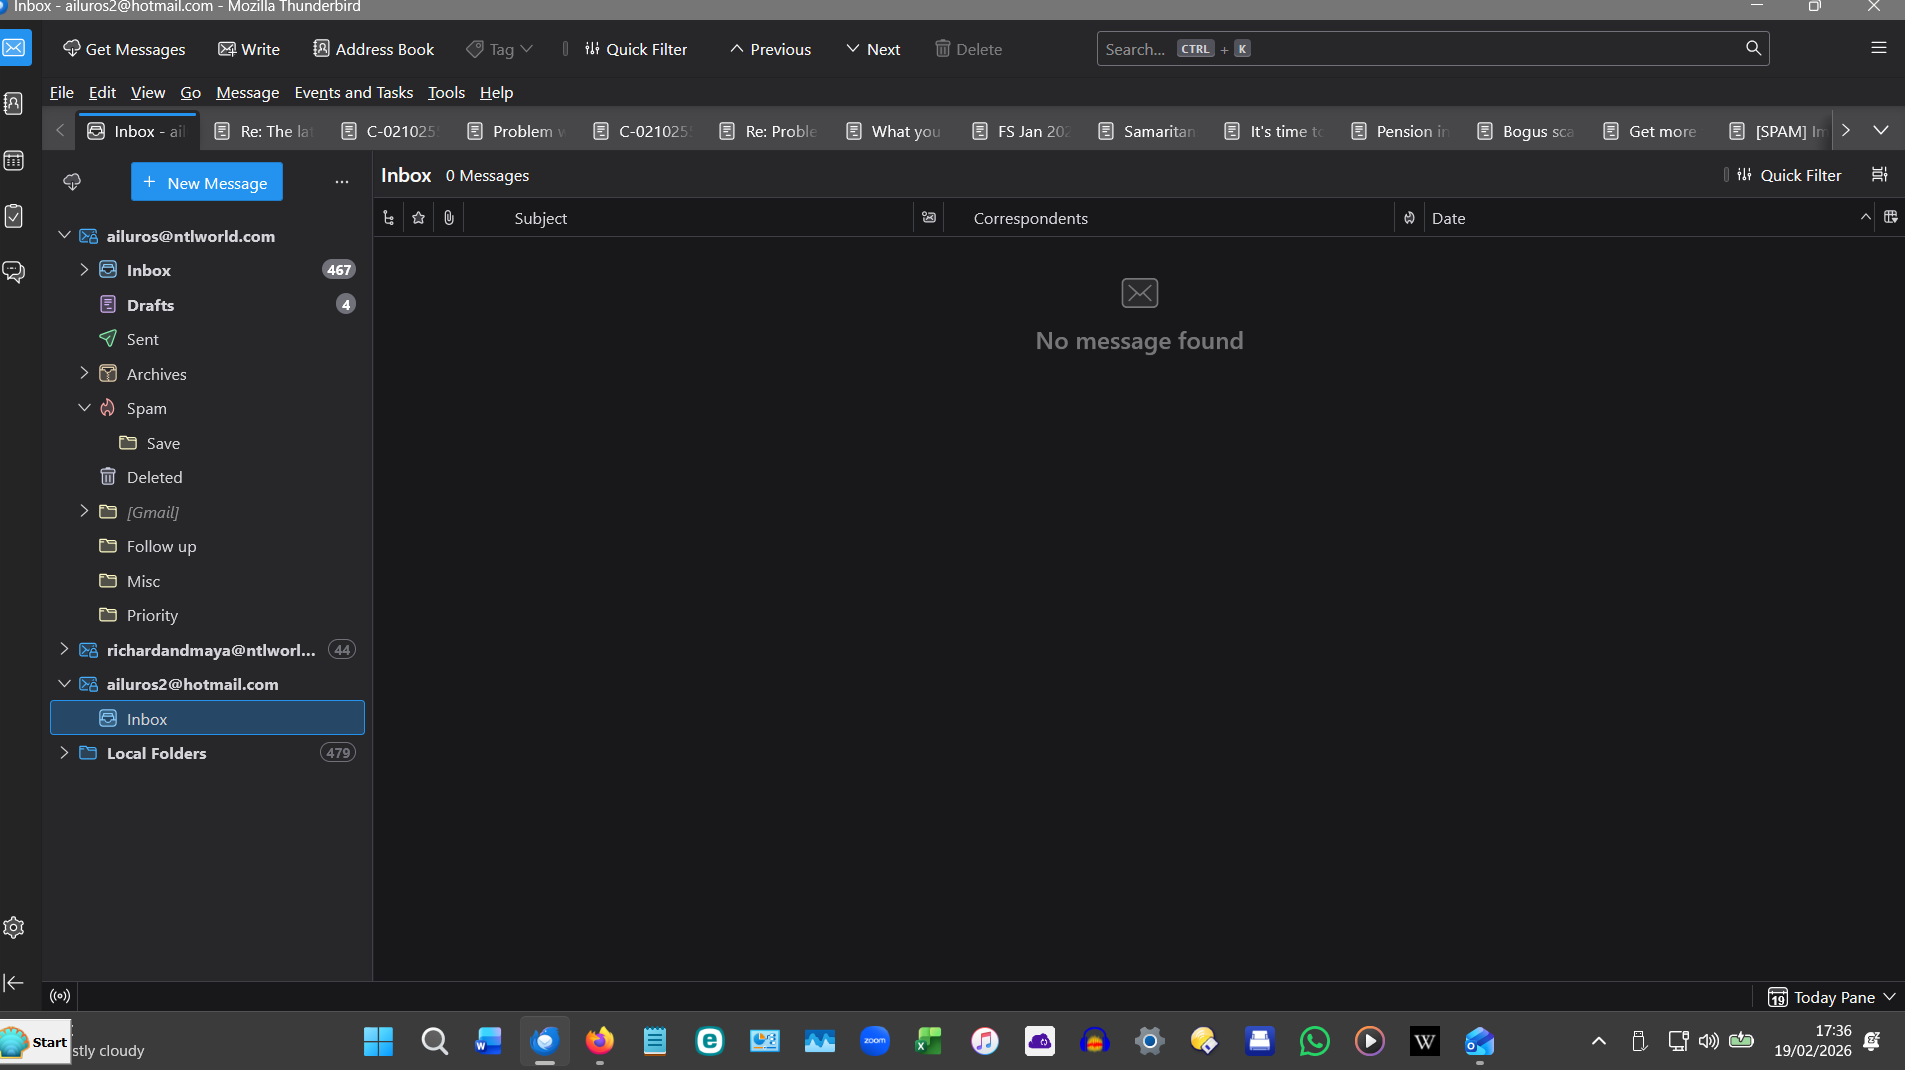Click the online status indicator in status bar
This screenshot has height=1070, width=1905.
pos(61,996)
